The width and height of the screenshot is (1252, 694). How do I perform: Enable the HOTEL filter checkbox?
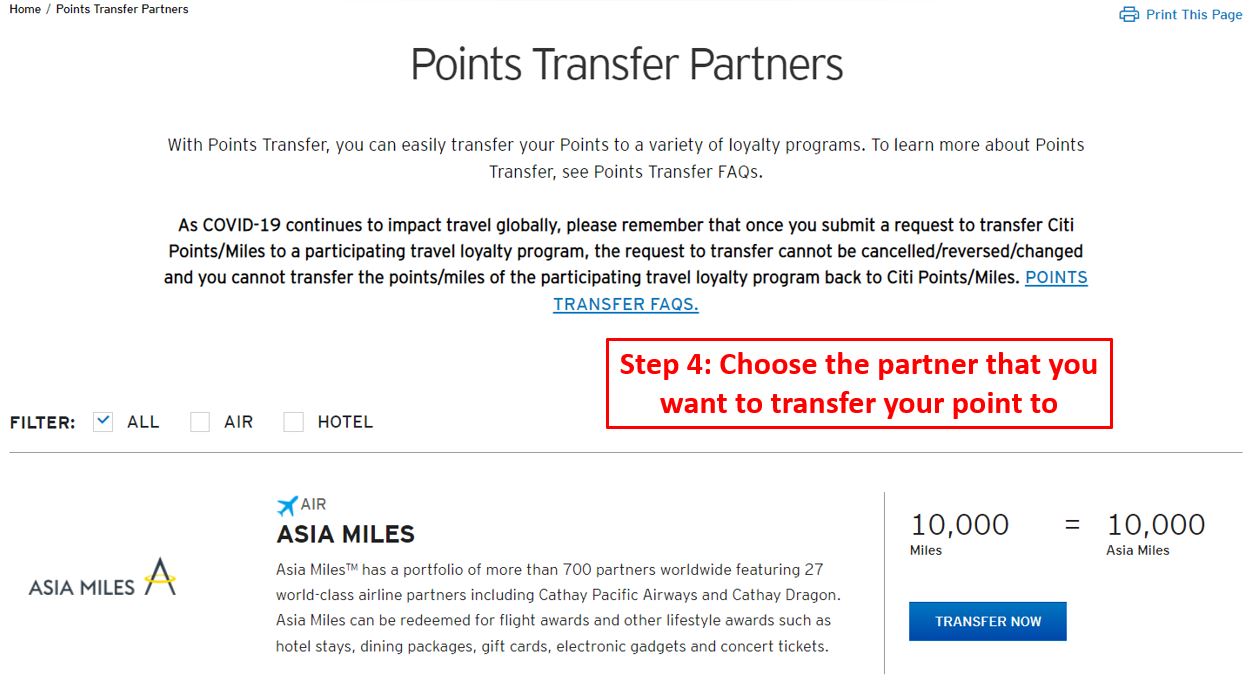293,422
